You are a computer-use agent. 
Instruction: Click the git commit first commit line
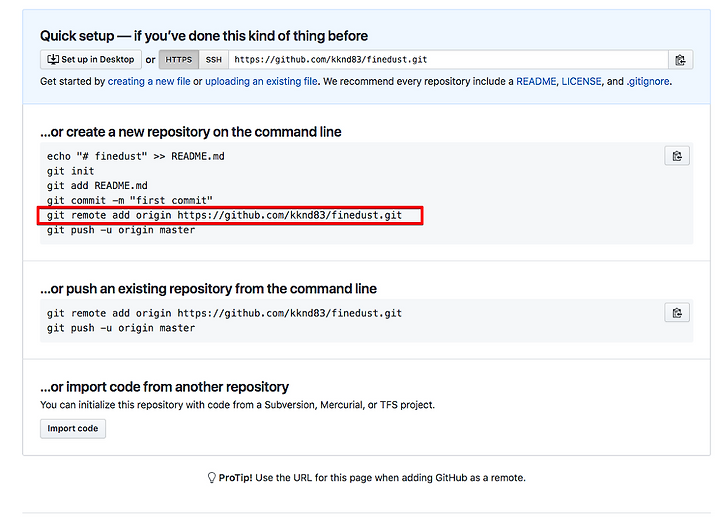tap(129, 200)
